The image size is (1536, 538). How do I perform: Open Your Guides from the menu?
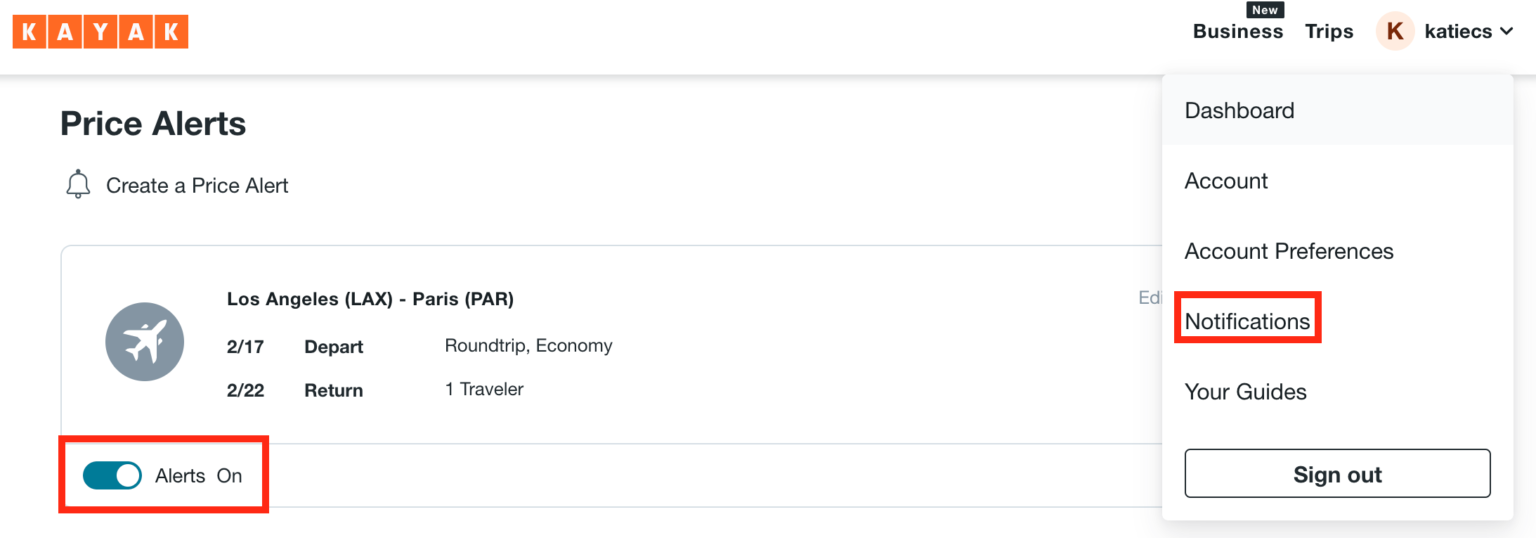[x=1245, y=392]
